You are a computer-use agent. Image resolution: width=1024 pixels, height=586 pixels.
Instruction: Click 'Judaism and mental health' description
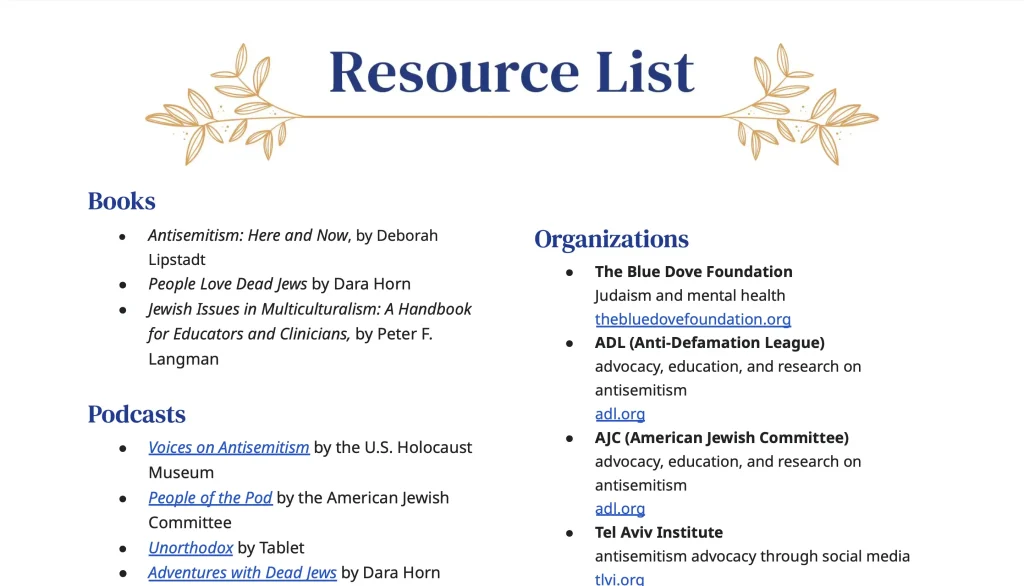coord(690,296)
